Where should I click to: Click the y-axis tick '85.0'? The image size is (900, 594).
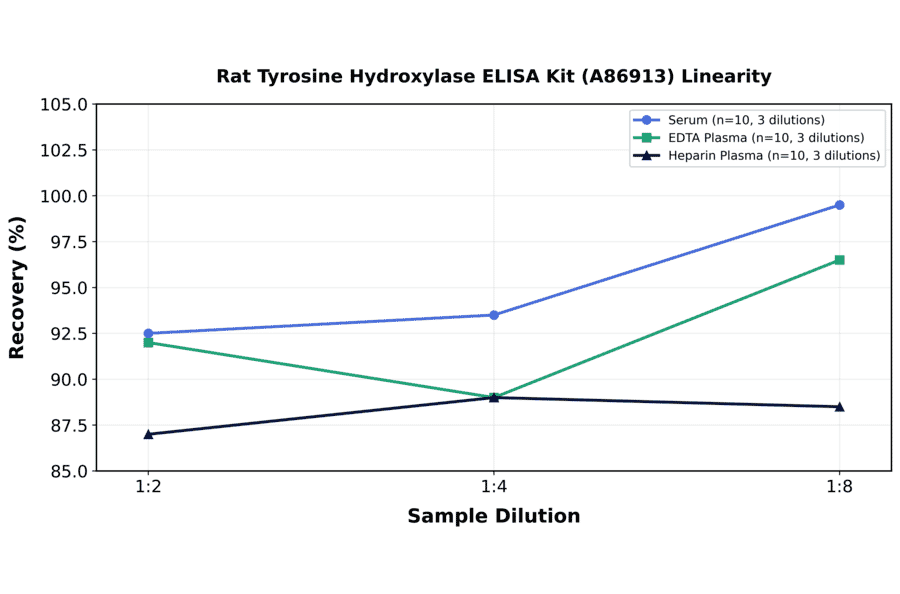click(69, 472)
